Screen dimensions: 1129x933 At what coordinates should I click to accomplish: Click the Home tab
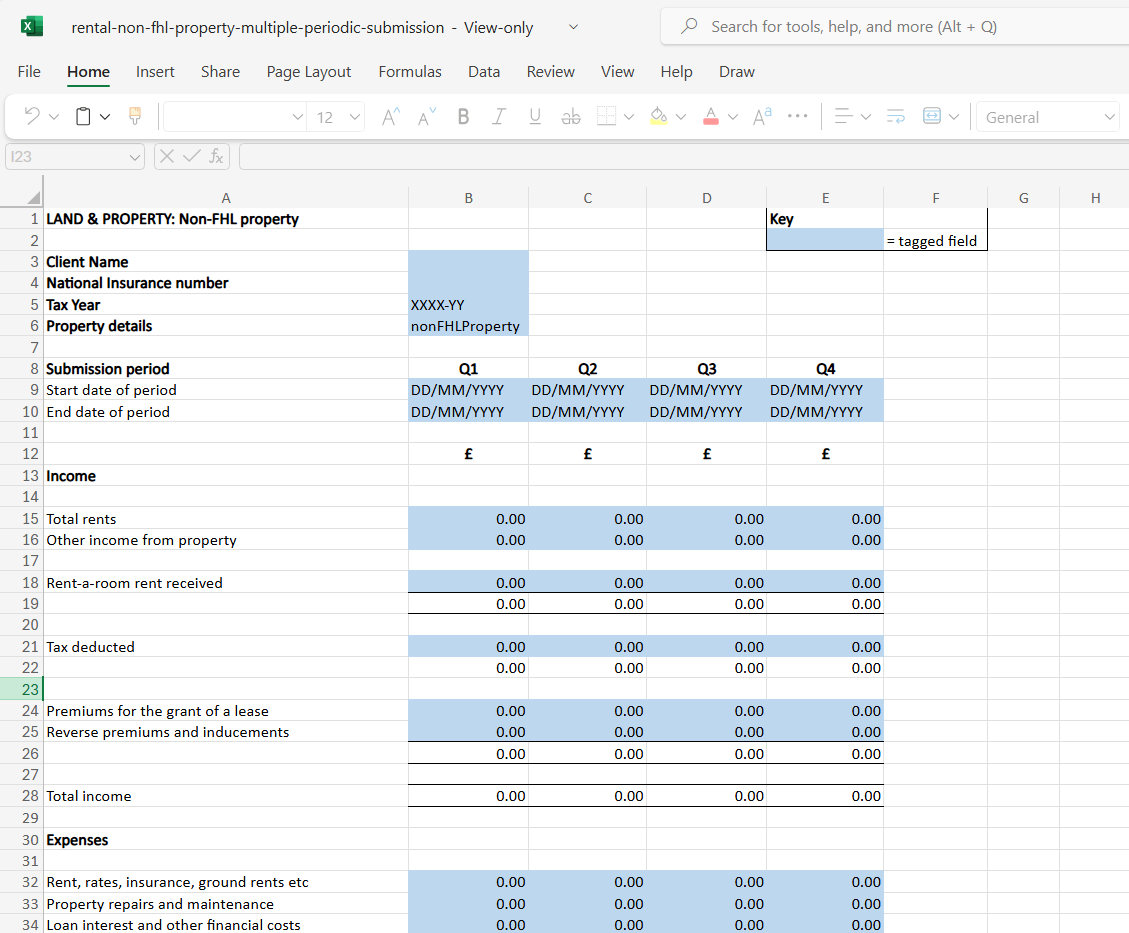coord(88,72)
